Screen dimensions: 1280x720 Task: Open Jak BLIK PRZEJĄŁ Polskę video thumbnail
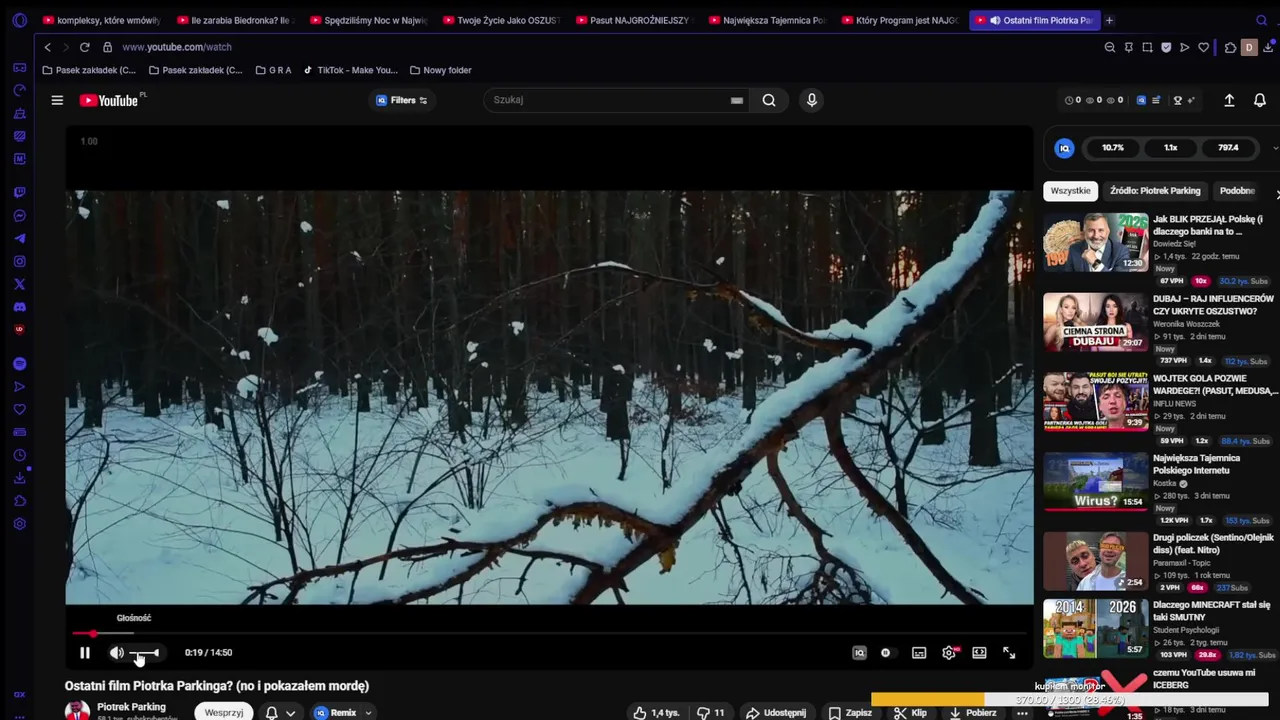pyautogui.click(x=1096, y=242)
